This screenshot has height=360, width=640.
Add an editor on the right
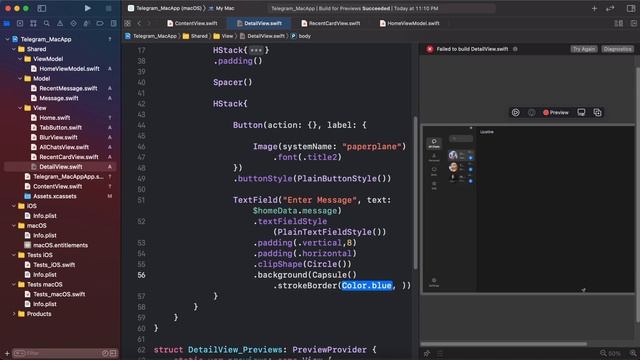coord(633,24)
